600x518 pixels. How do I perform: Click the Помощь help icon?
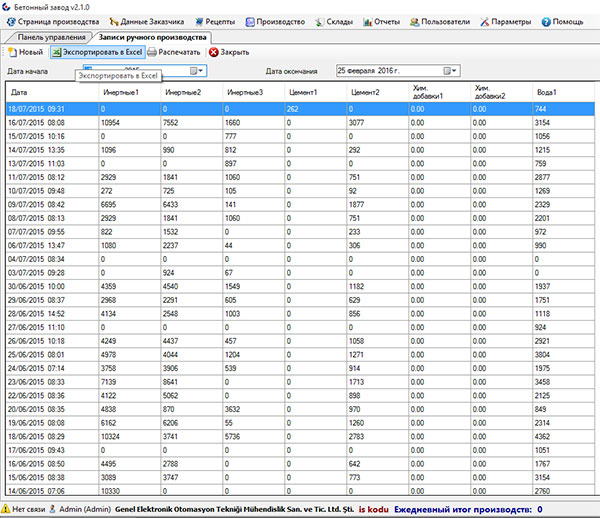(546, 20)
